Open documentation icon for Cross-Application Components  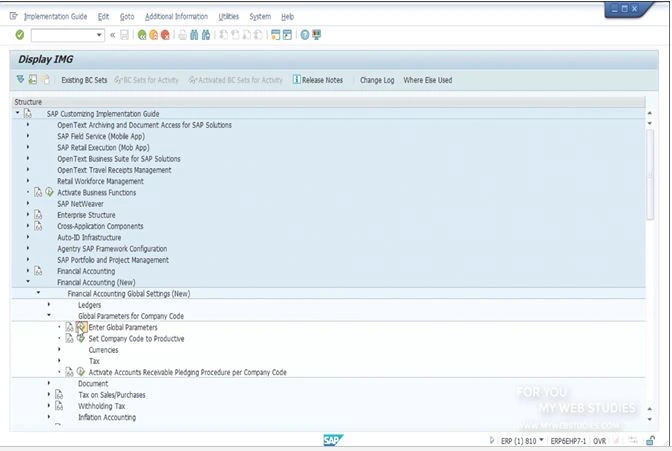coord(38,226)
